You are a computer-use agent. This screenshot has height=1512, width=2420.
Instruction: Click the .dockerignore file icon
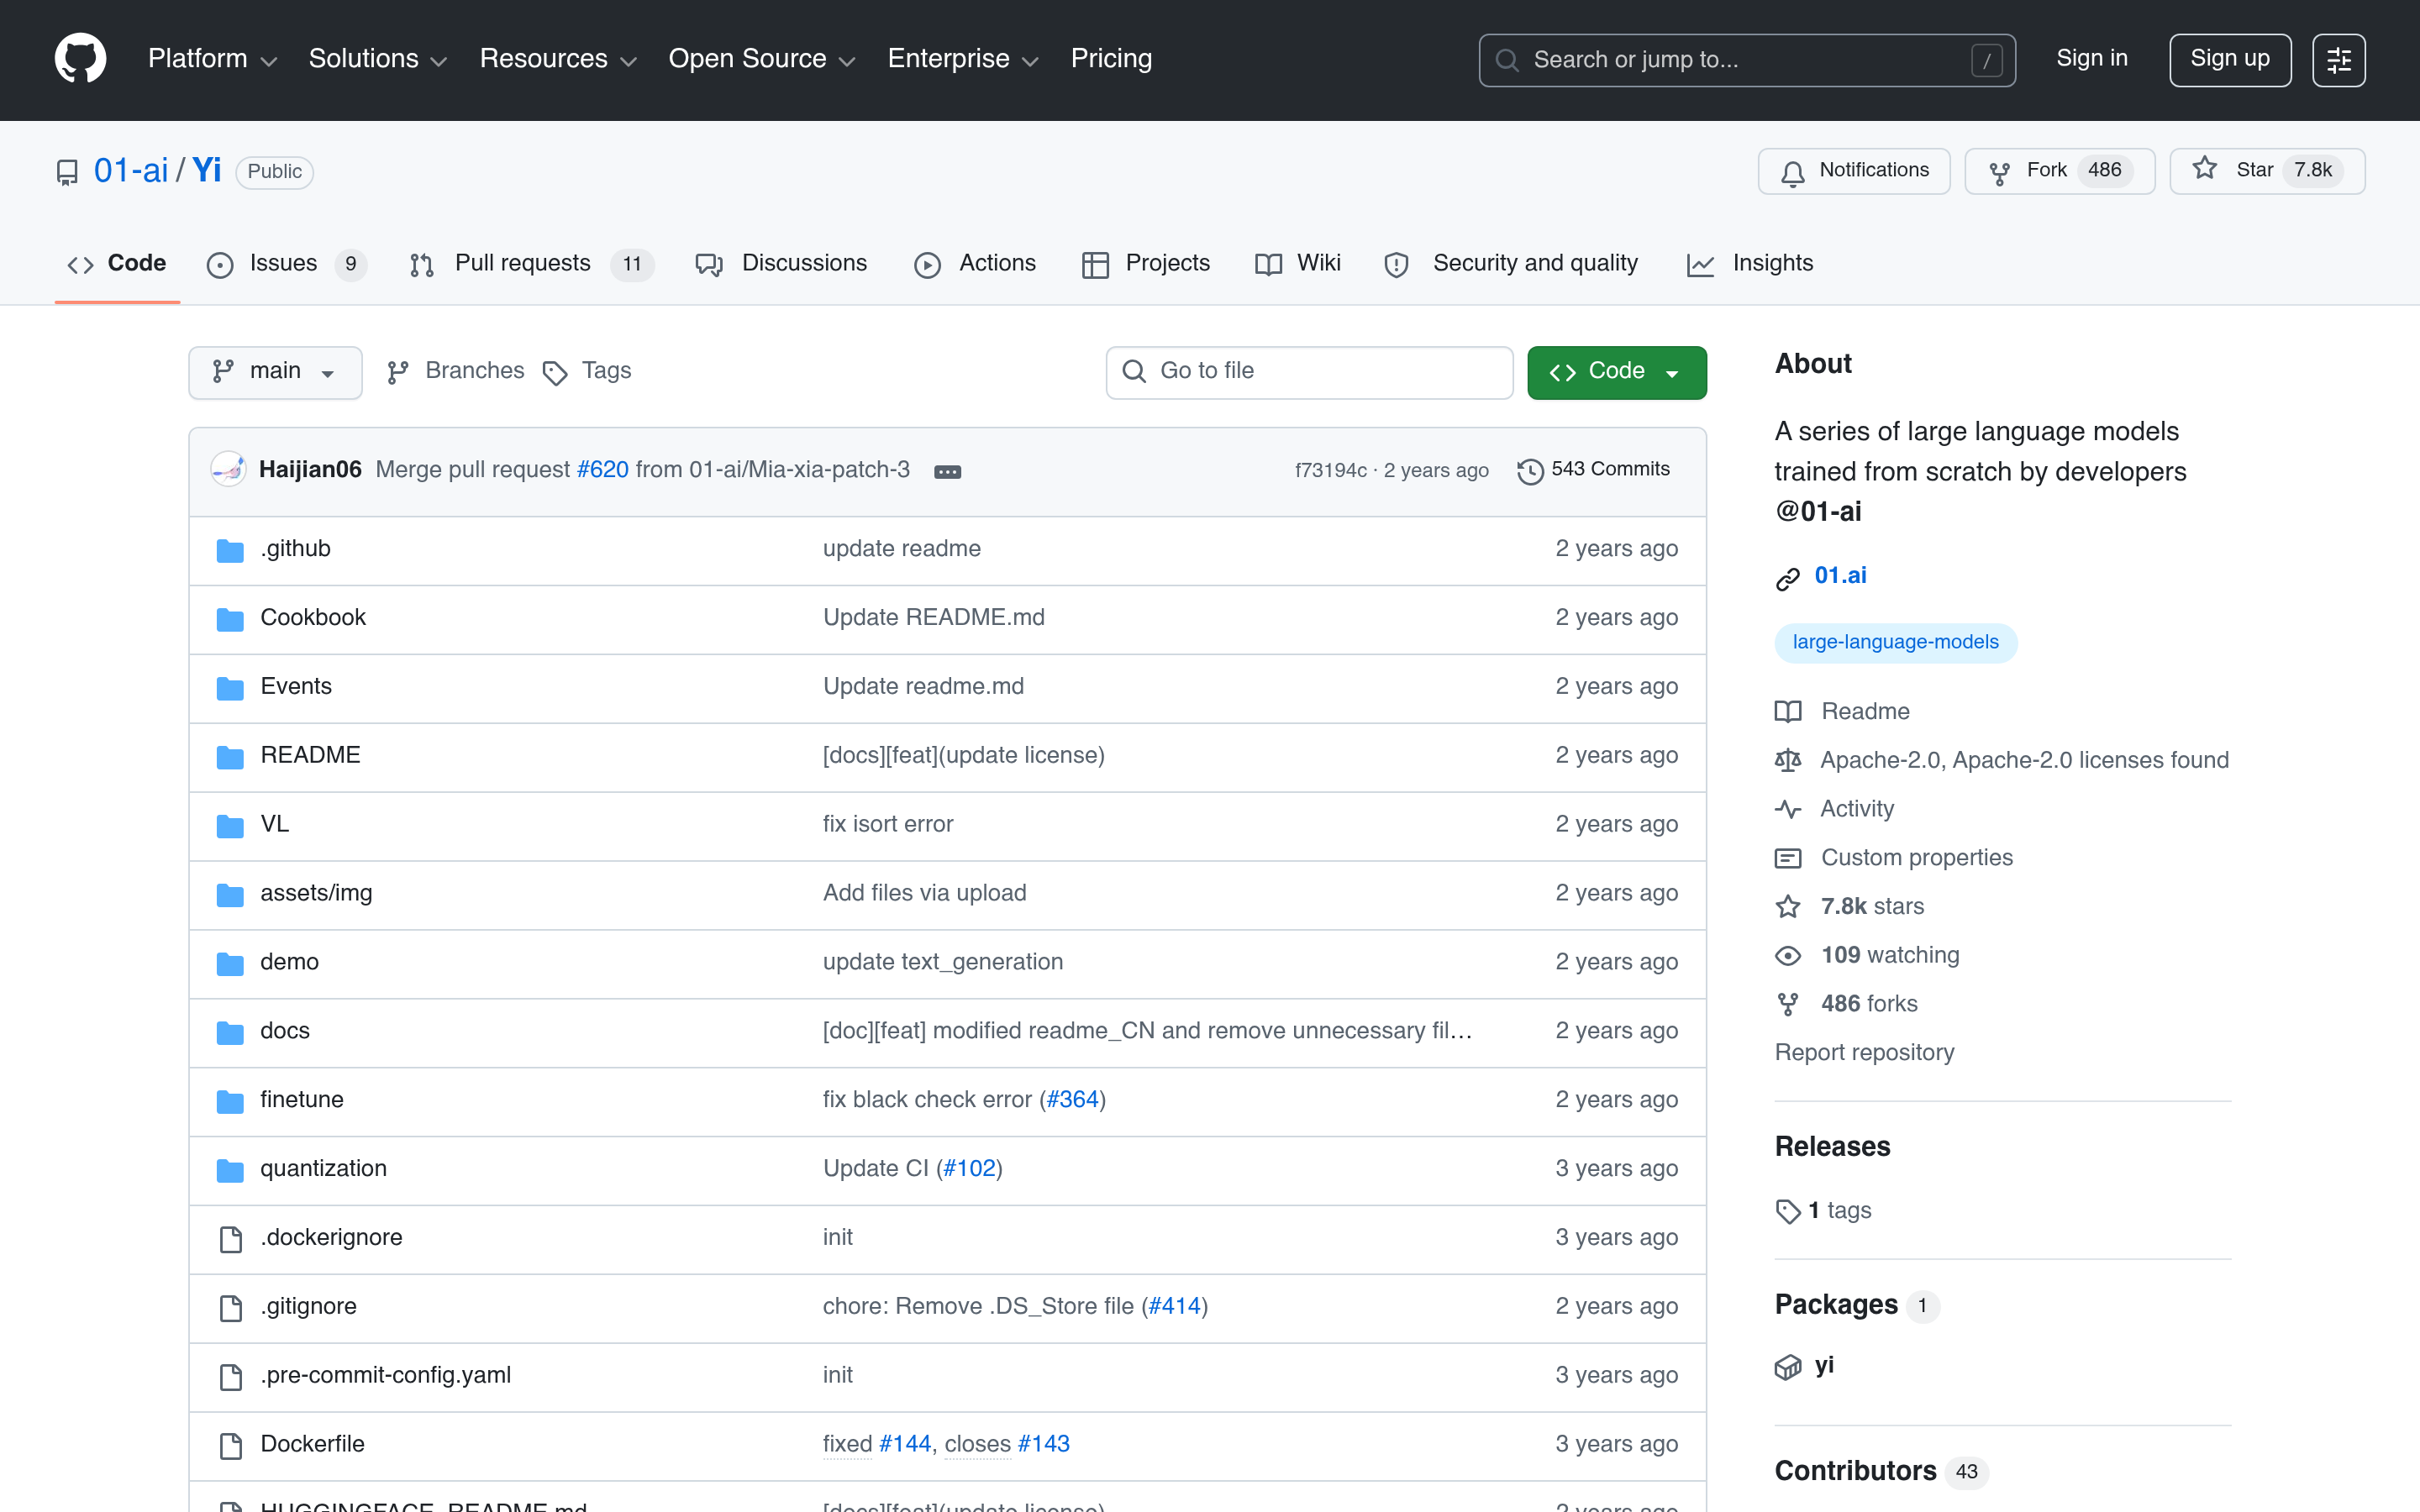(x=230, y=1239)
